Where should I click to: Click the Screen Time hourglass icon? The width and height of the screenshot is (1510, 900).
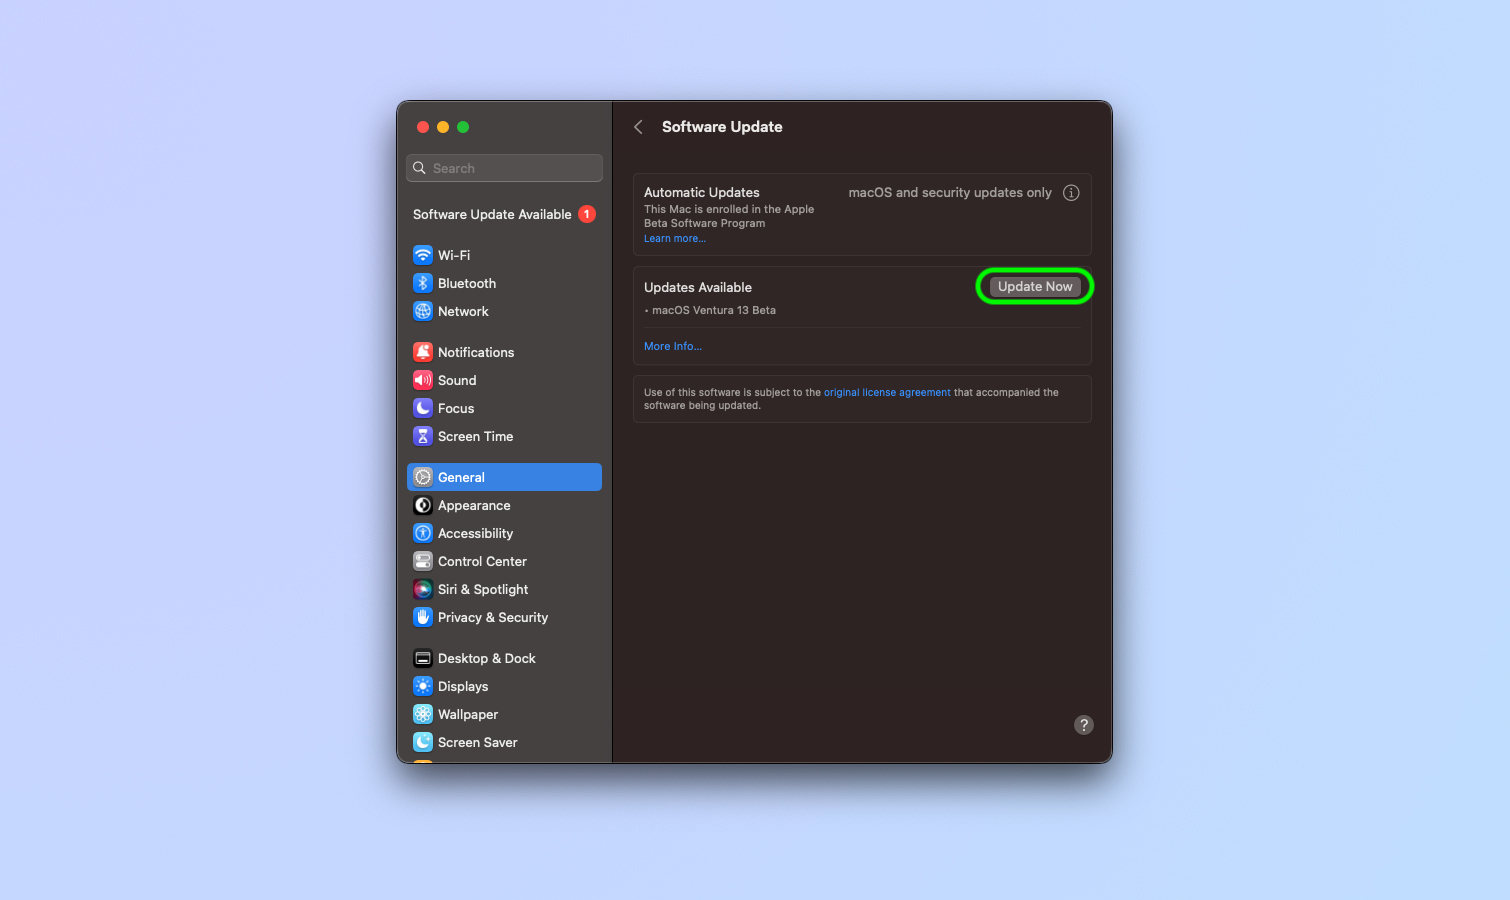(x=423, y=436)
